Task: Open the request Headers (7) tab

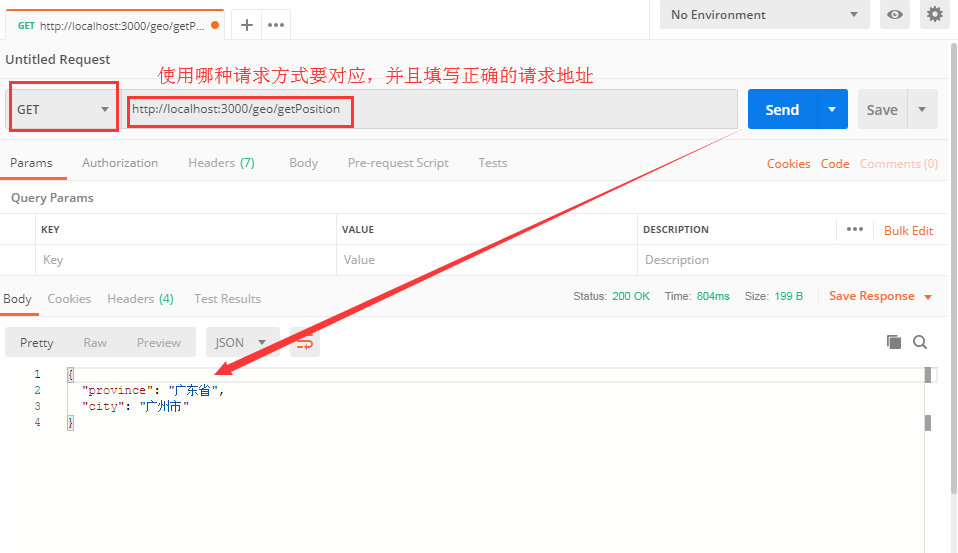Action: click(x=221, y=163)
